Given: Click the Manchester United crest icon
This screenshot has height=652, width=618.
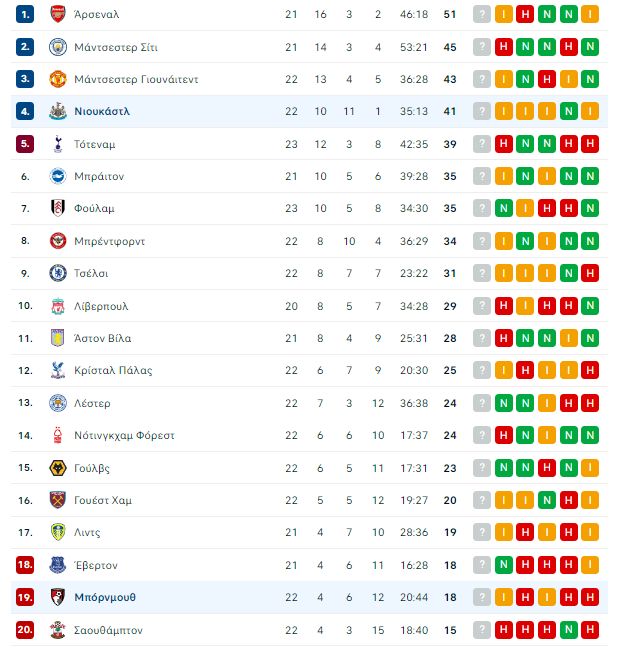Looking at the screenshot, I should click(x=58, y=79).
